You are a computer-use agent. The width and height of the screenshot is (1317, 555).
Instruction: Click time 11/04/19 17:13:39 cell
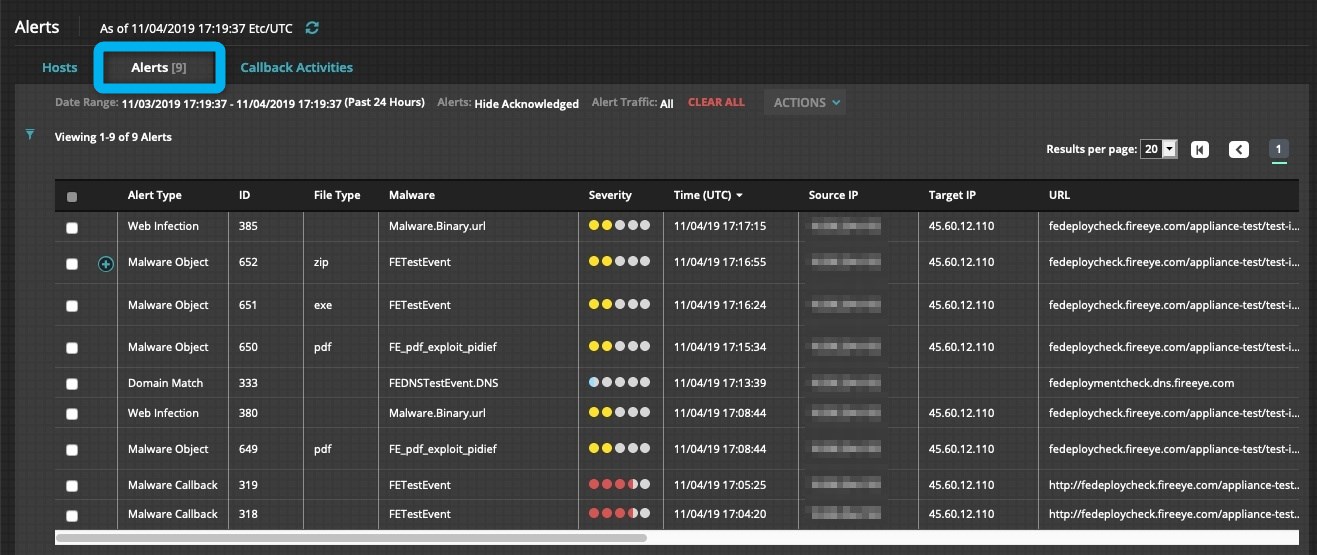tap(720, 383)
